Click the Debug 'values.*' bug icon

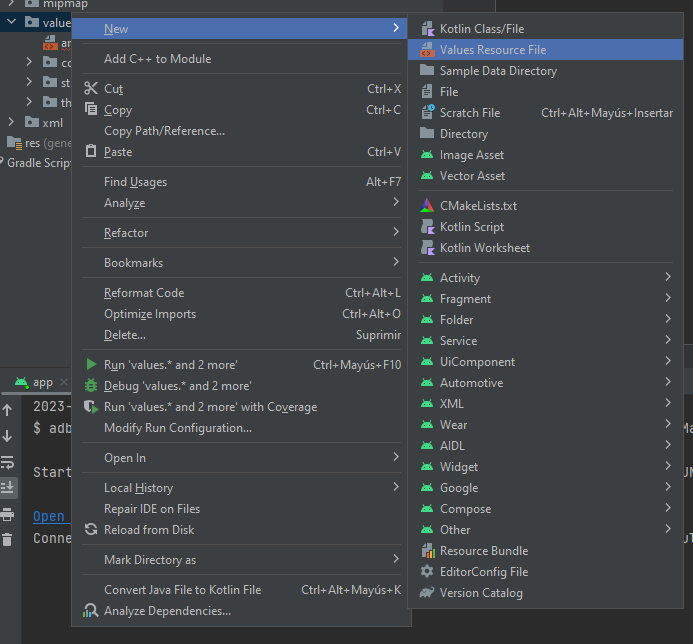tap(91, 386)
